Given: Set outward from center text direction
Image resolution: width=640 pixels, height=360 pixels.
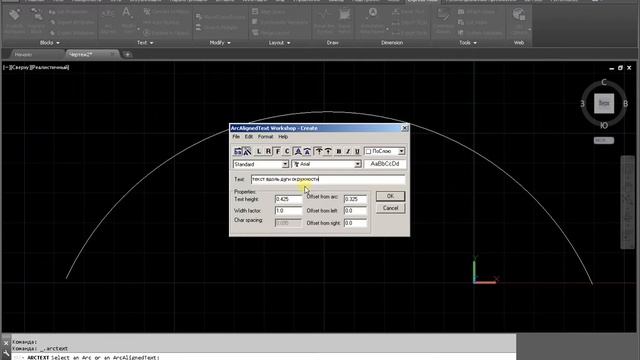Looking at the screenshot, I should (x=319, y=151).
